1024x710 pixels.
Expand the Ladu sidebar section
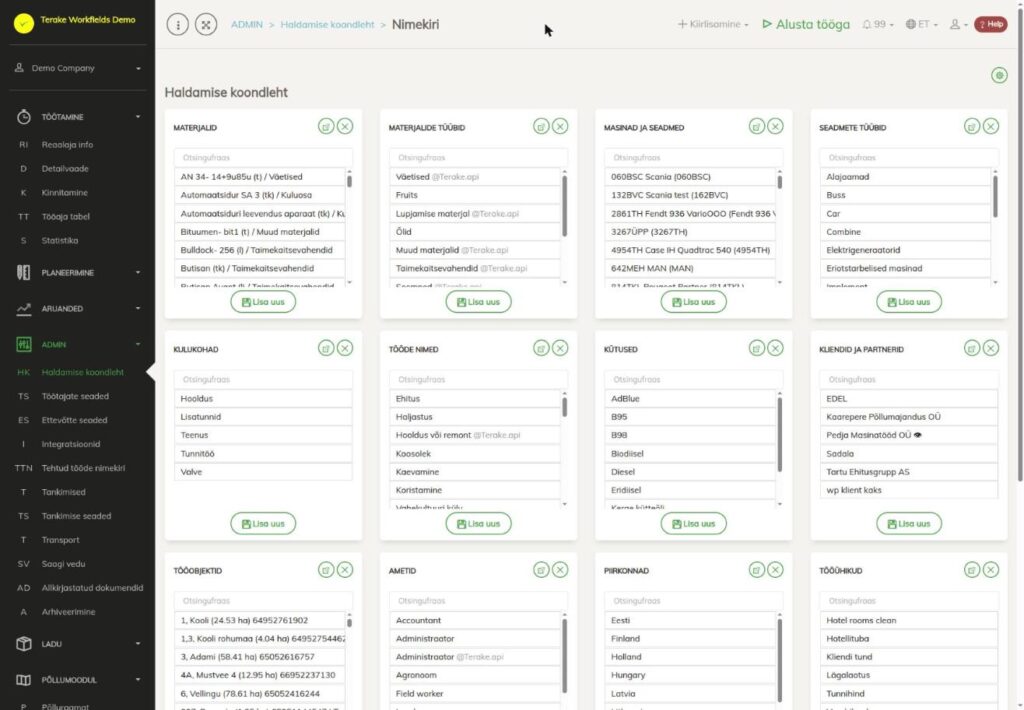(78, 644)
